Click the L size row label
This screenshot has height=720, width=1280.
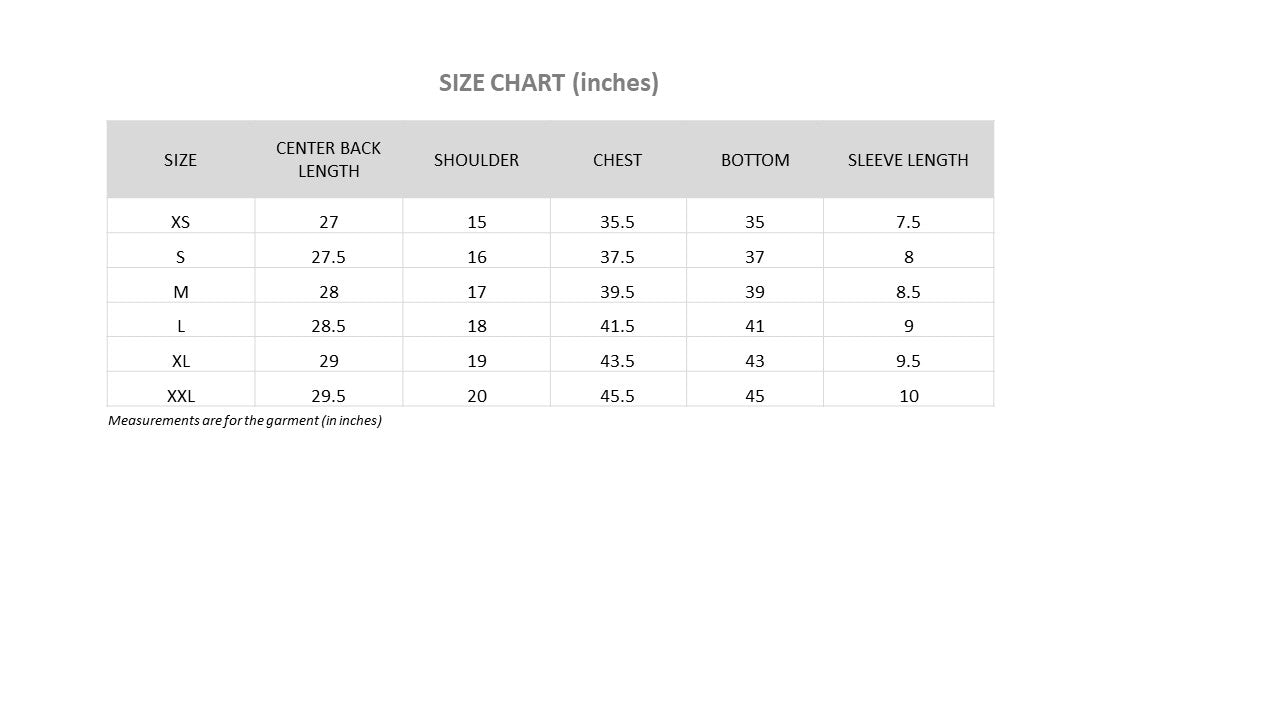point(180,326)
